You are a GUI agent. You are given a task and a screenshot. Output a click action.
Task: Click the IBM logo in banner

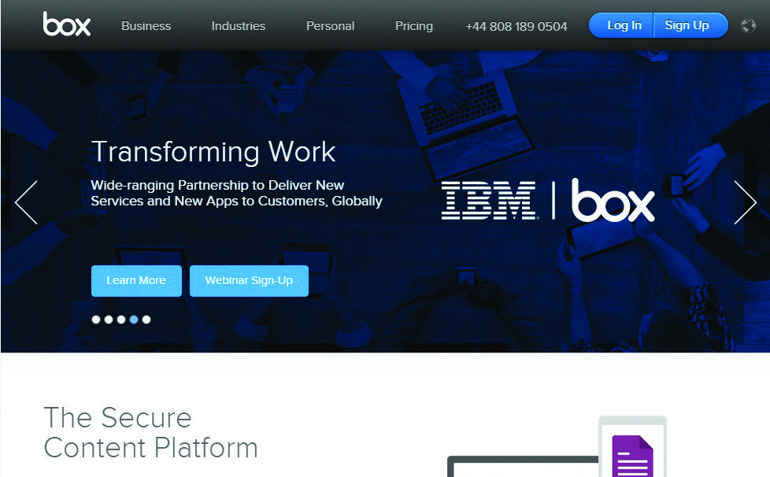click(x=488, y=200)
